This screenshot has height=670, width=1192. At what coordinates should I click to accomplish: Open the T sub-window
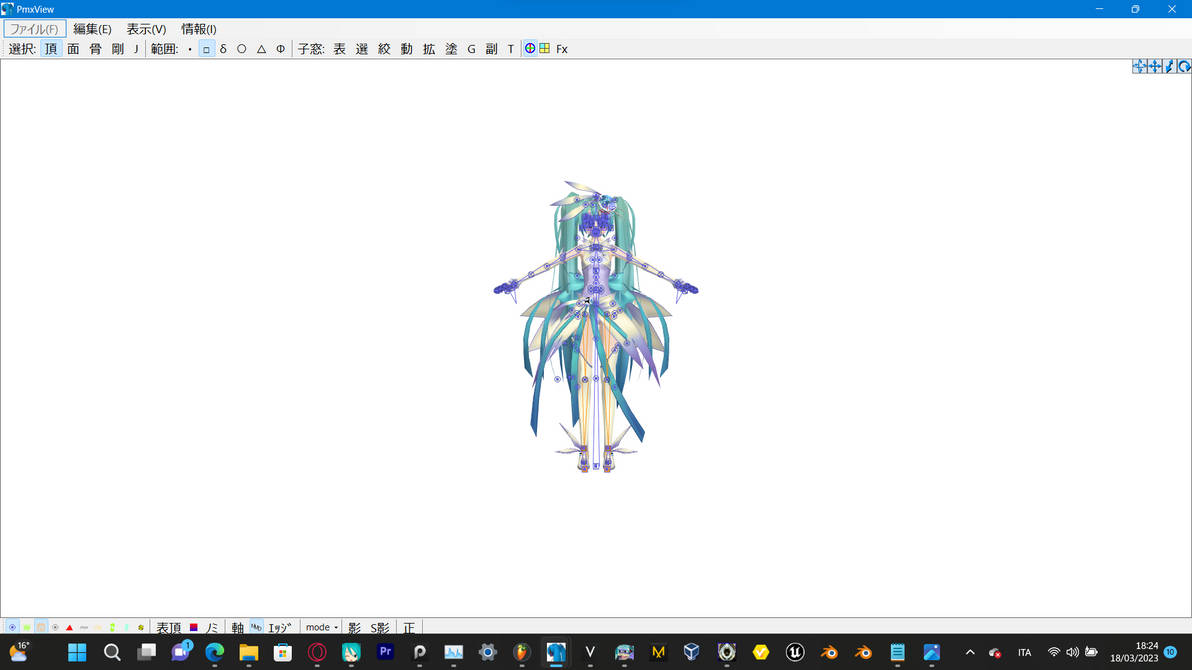511,49
